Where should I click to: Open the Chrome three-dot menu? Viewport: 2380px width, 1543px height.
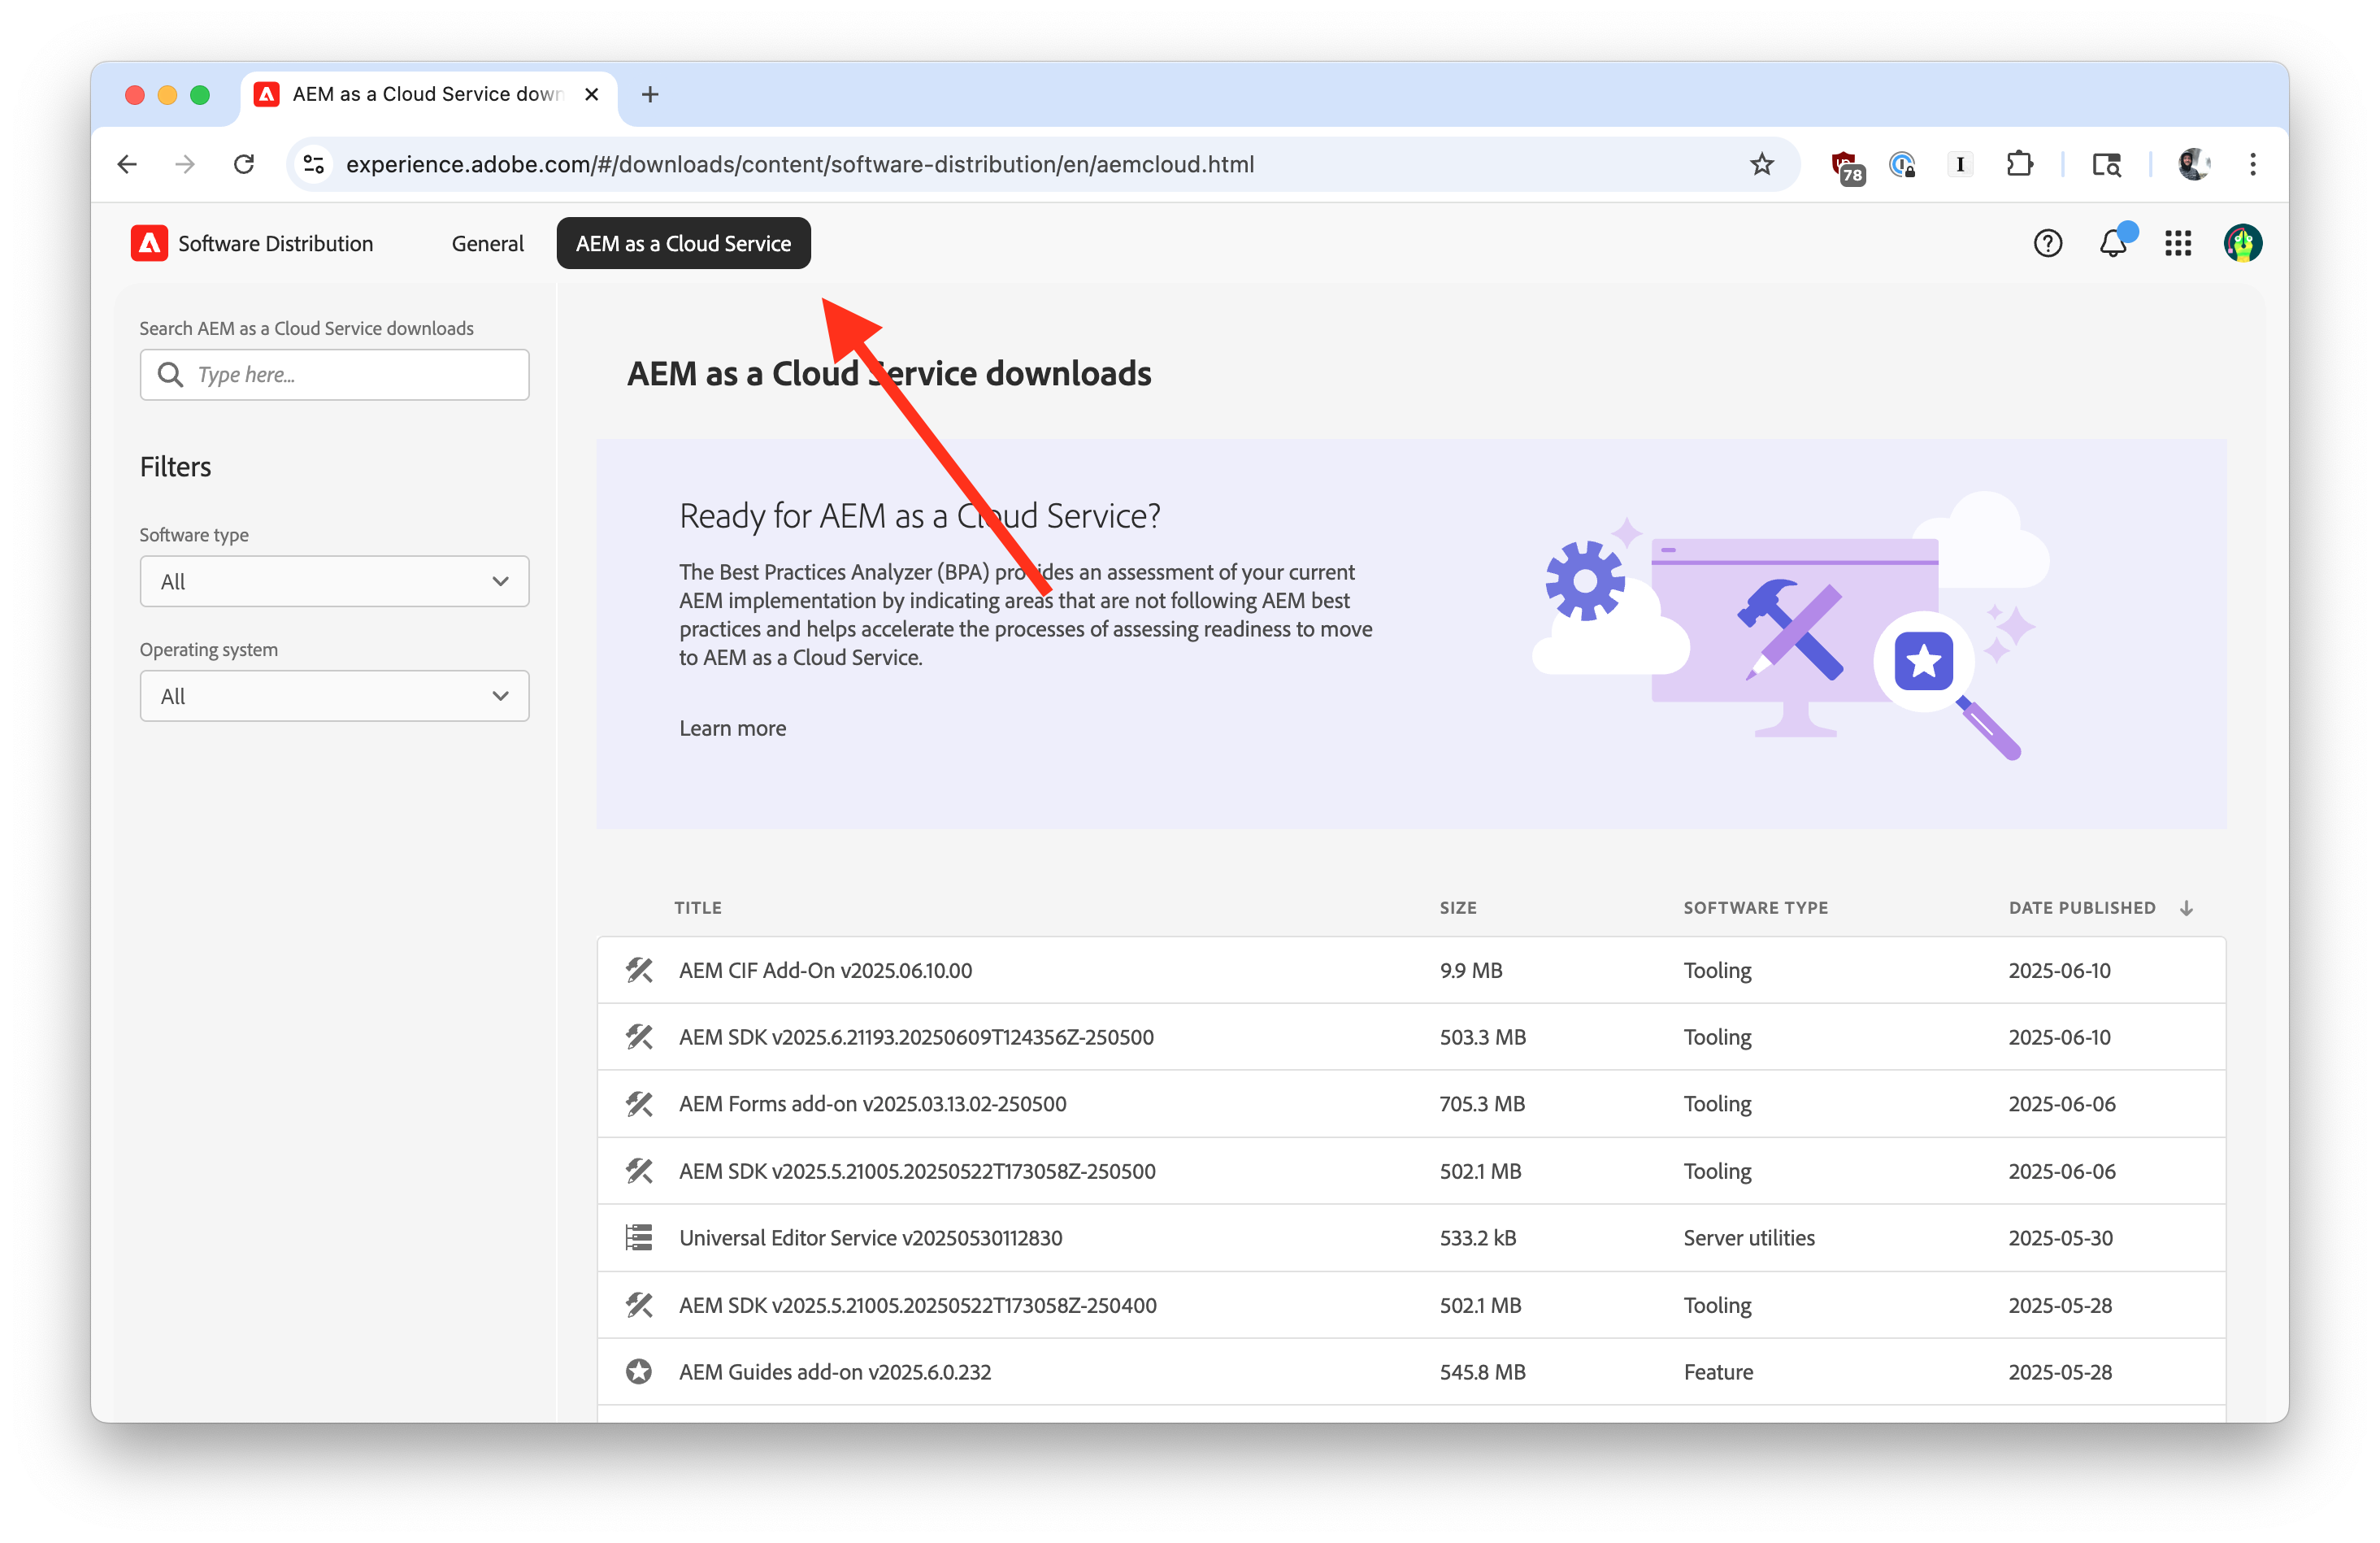click(2252, 164)
